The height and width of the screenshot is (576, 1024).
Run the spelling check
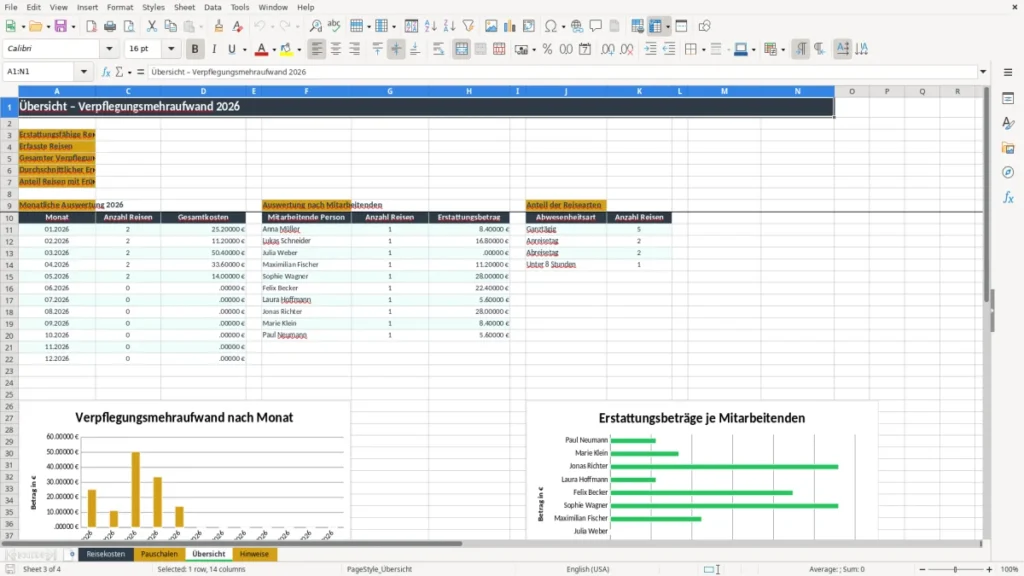[x=334, y=26]
